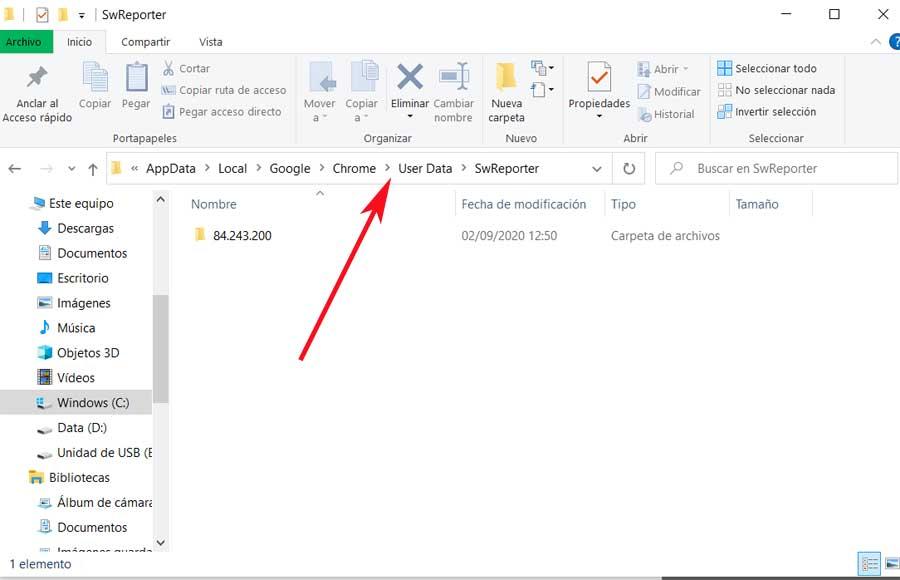The width and height of the screenshot is (900, 580).
Task: Open Imágenes in the navigation pane
Action: (x=73, y=303)
